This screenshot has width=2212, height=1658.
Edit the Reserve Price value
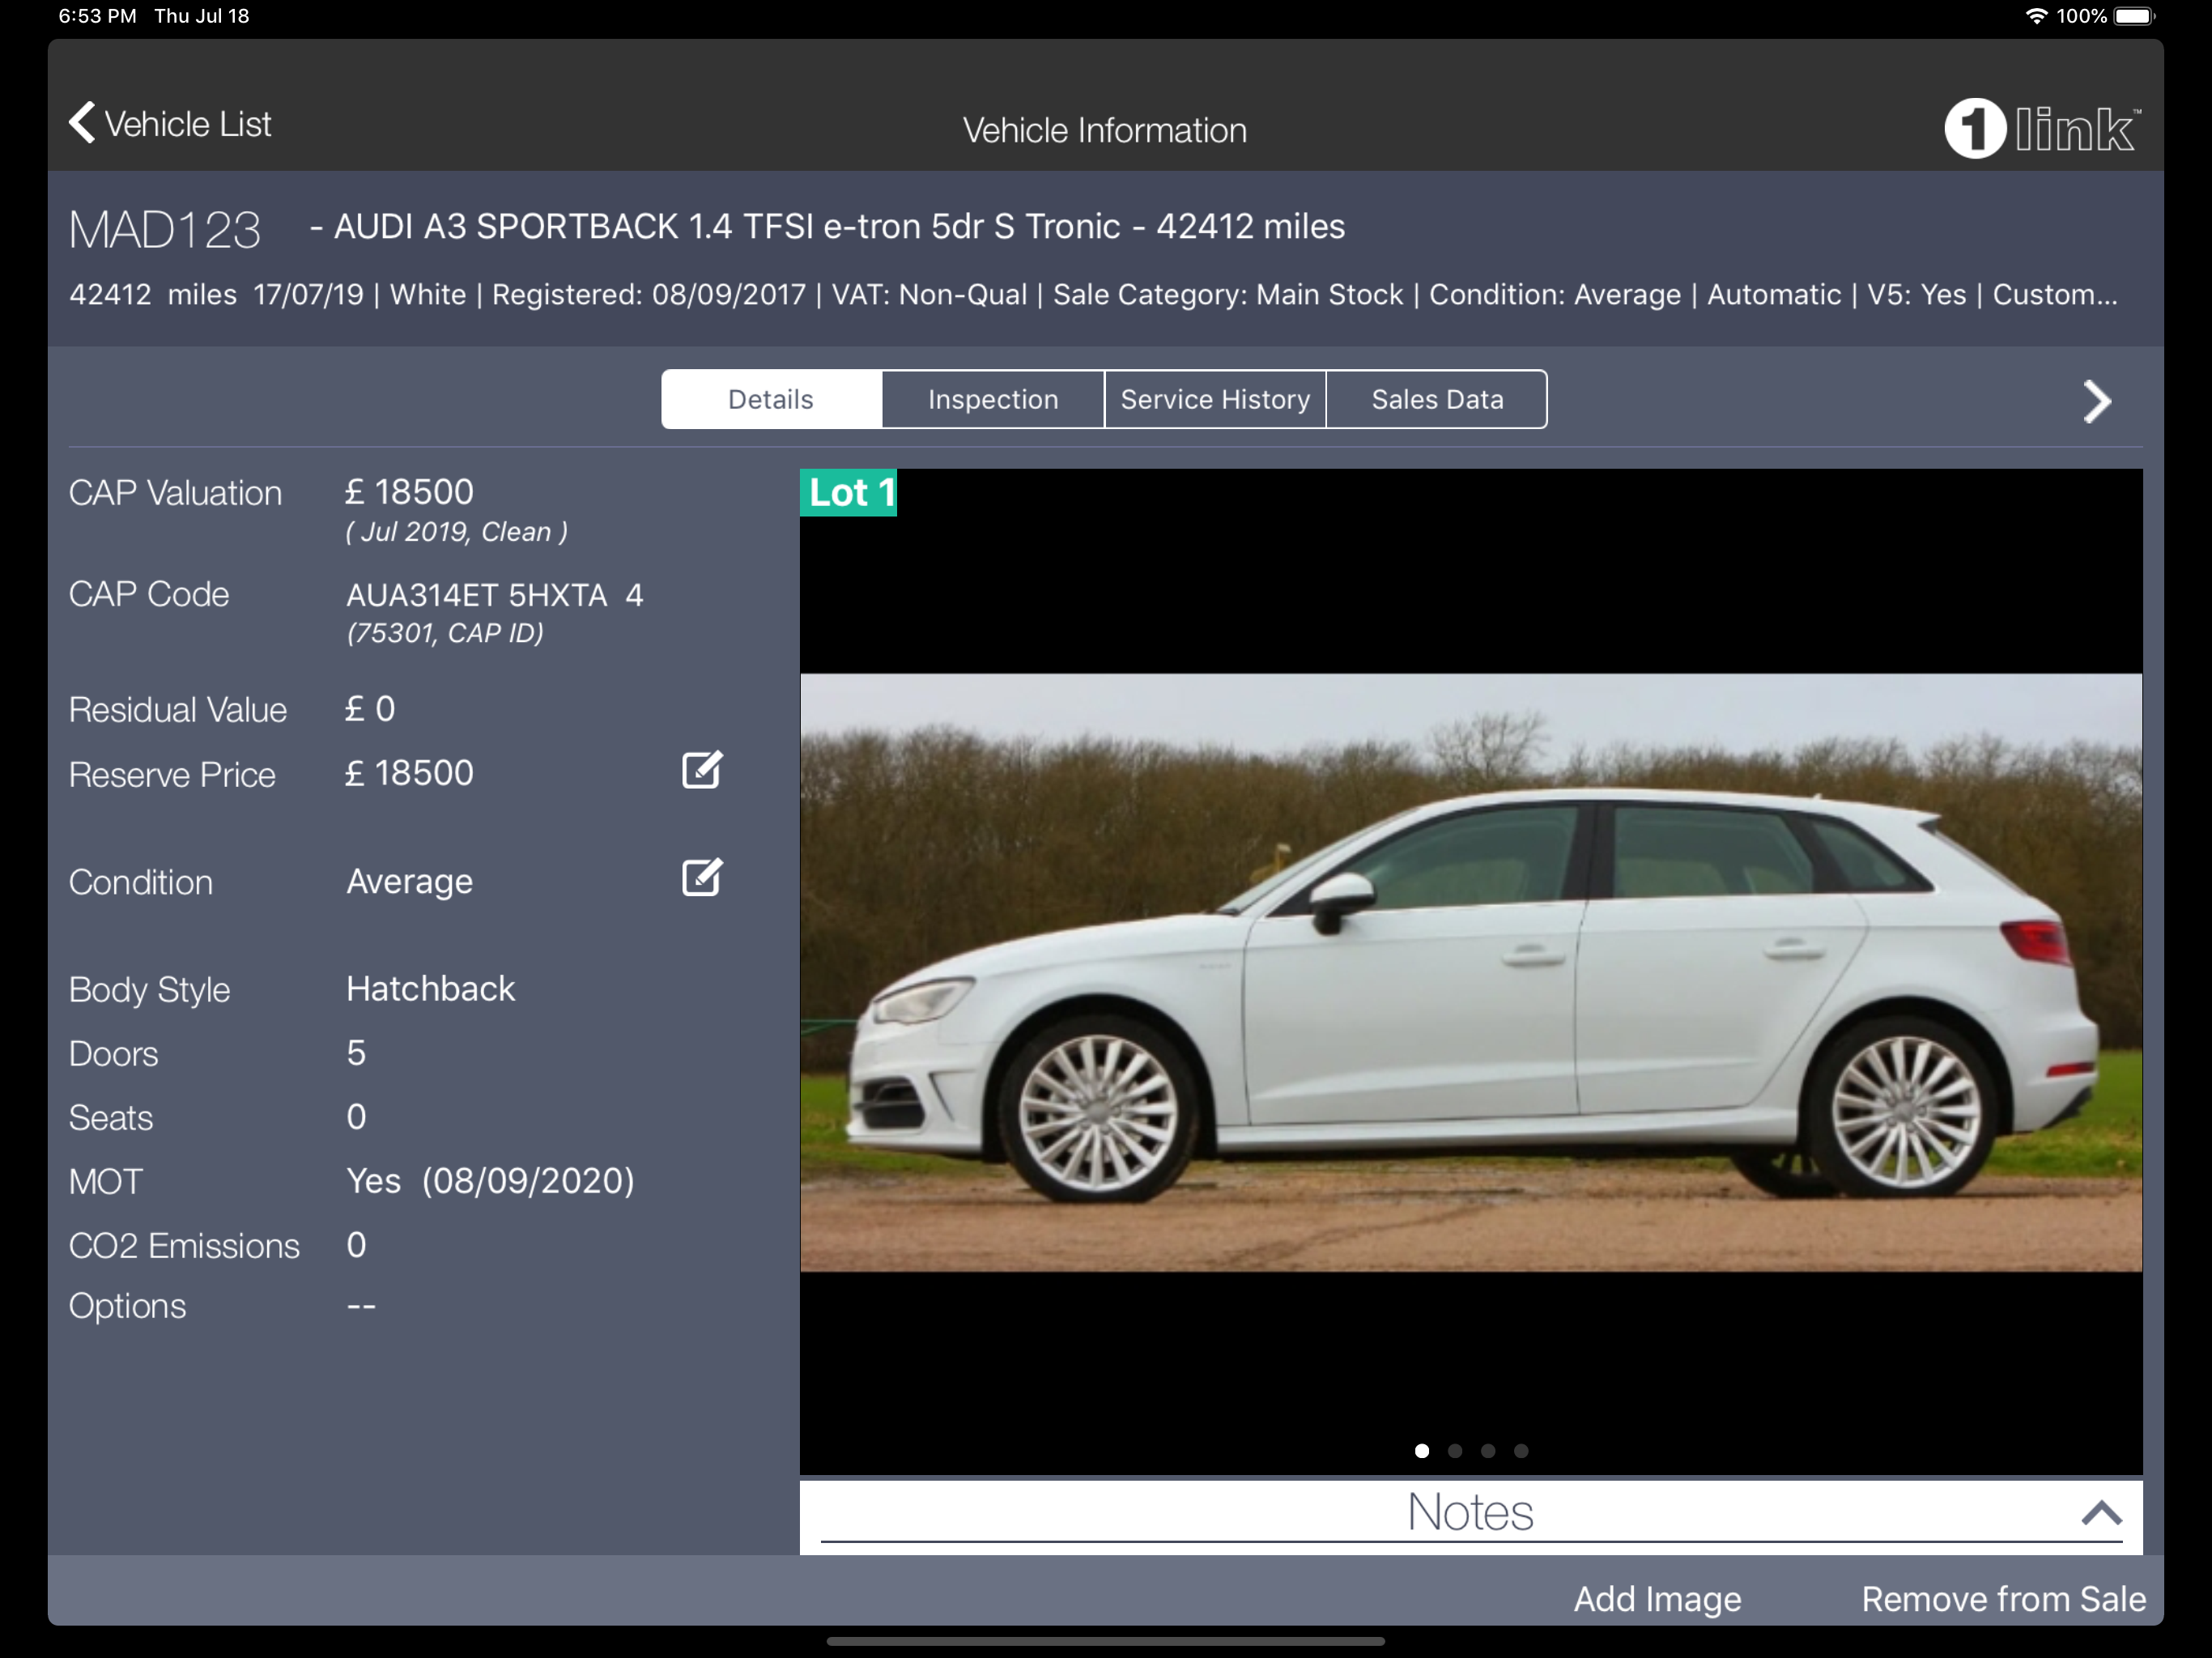coord(702,770)
